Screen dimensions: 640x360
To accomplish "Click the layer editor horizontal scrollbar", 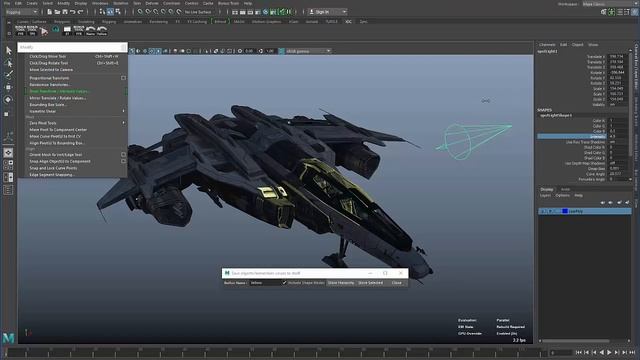I will coord(576,340).
